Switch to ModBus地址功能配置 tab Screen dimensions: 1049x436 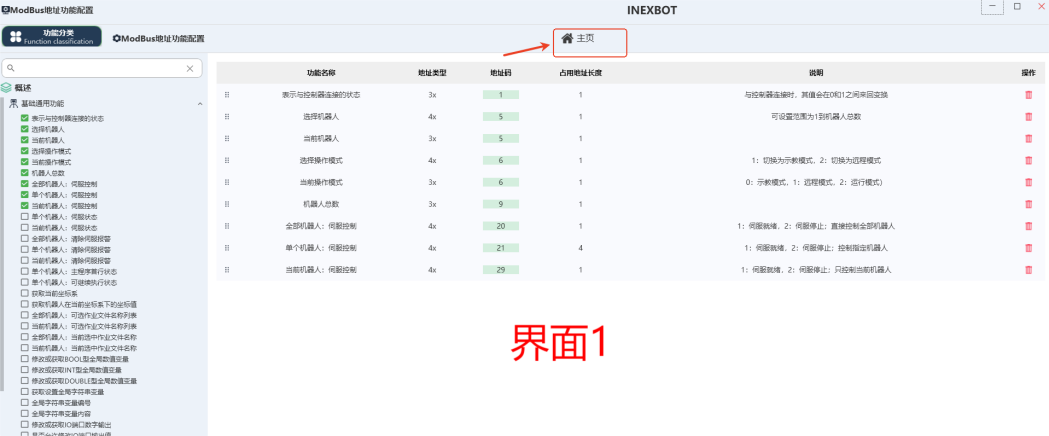(158, 38)
